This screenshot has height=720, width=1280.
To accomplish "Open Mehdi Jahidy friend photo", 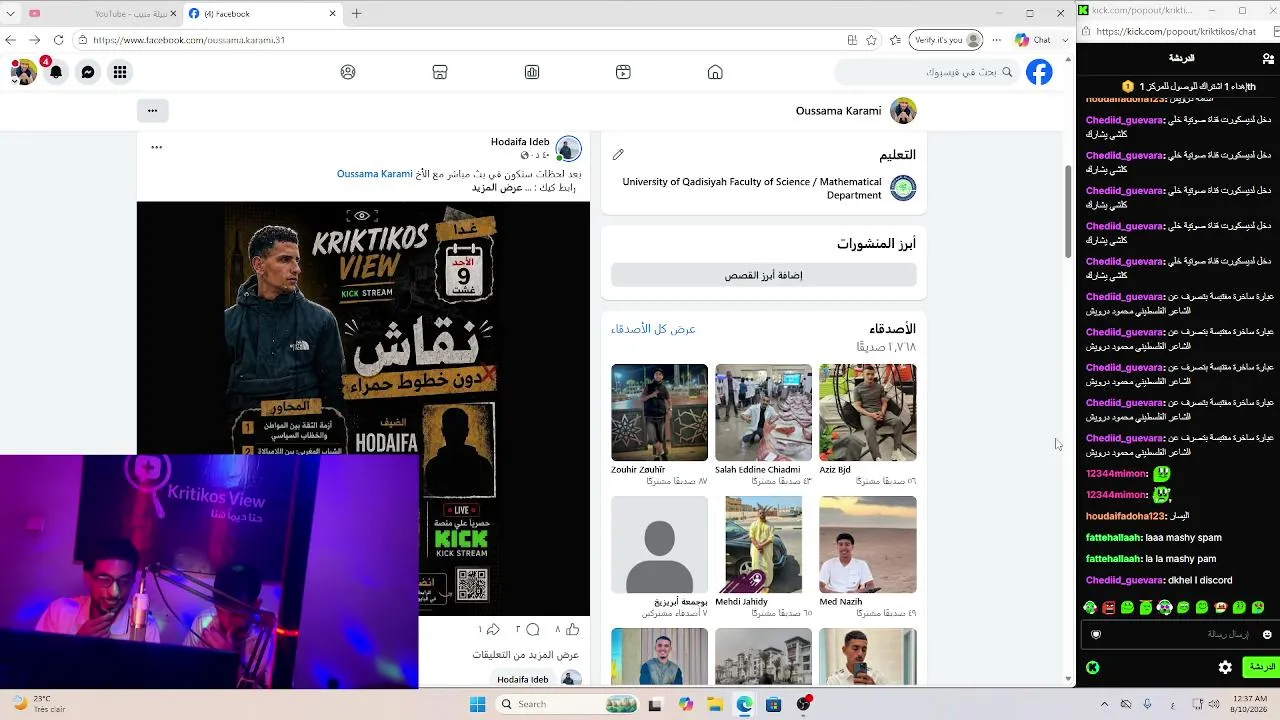I will click(x=763, y=544).
